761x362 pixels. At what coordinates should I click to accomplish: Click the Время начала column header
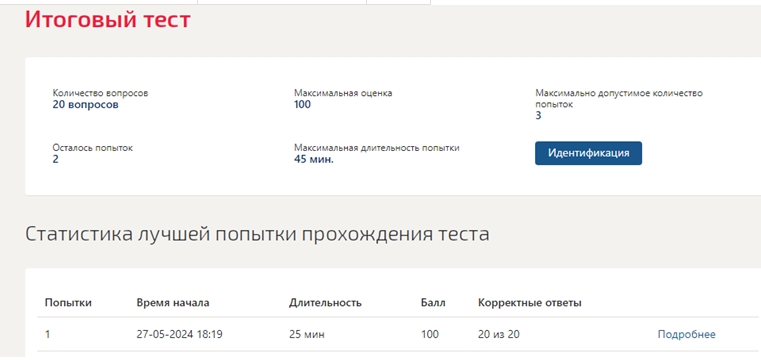tap(173, 303)
